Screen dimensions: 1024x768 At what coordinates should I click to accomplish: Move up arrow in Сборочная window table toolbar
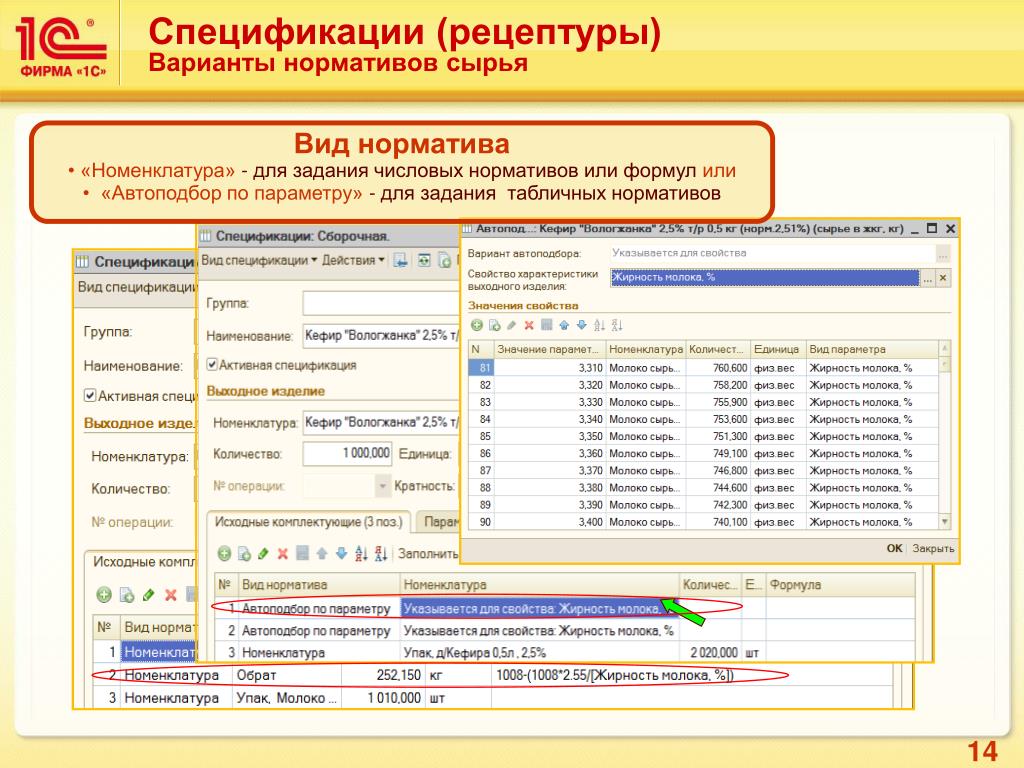click(x=321, y=554)
